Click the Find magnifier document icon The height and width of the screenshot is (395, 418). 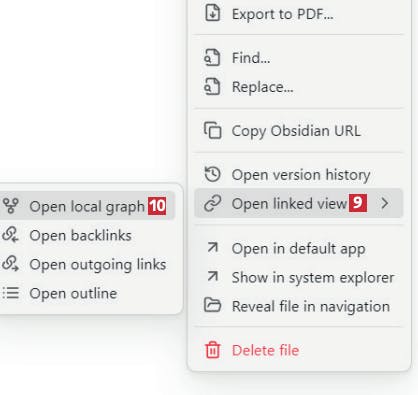(212, 58)
